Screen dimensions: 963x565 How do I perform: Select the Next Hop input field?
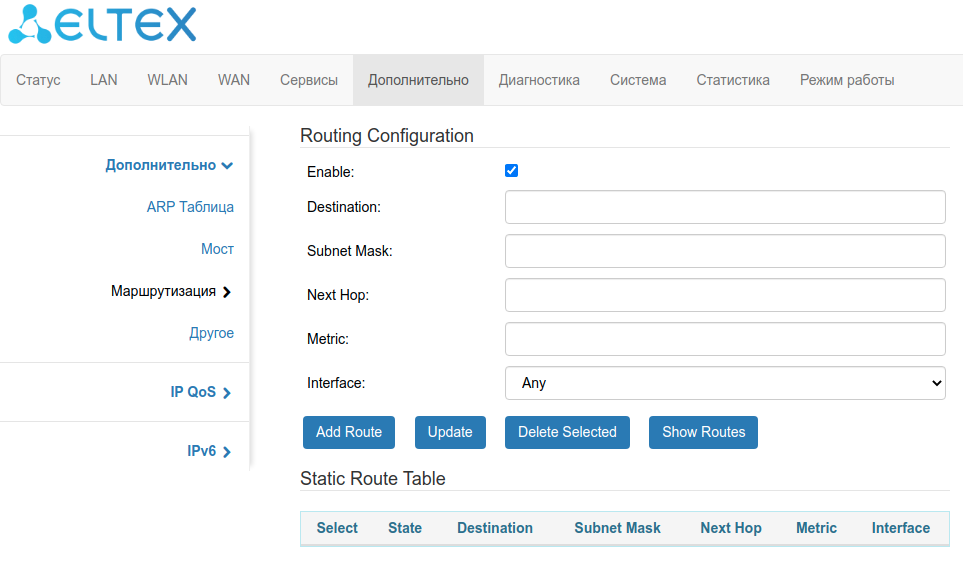click(x=725, y=295)
